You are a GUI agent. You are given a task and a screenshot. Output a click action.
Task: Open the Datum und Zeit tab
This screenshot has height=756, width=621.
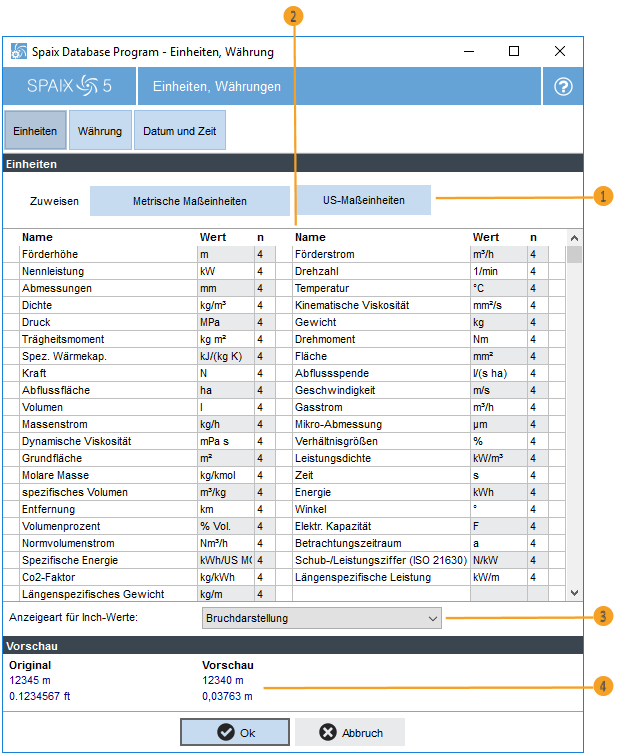180,130
